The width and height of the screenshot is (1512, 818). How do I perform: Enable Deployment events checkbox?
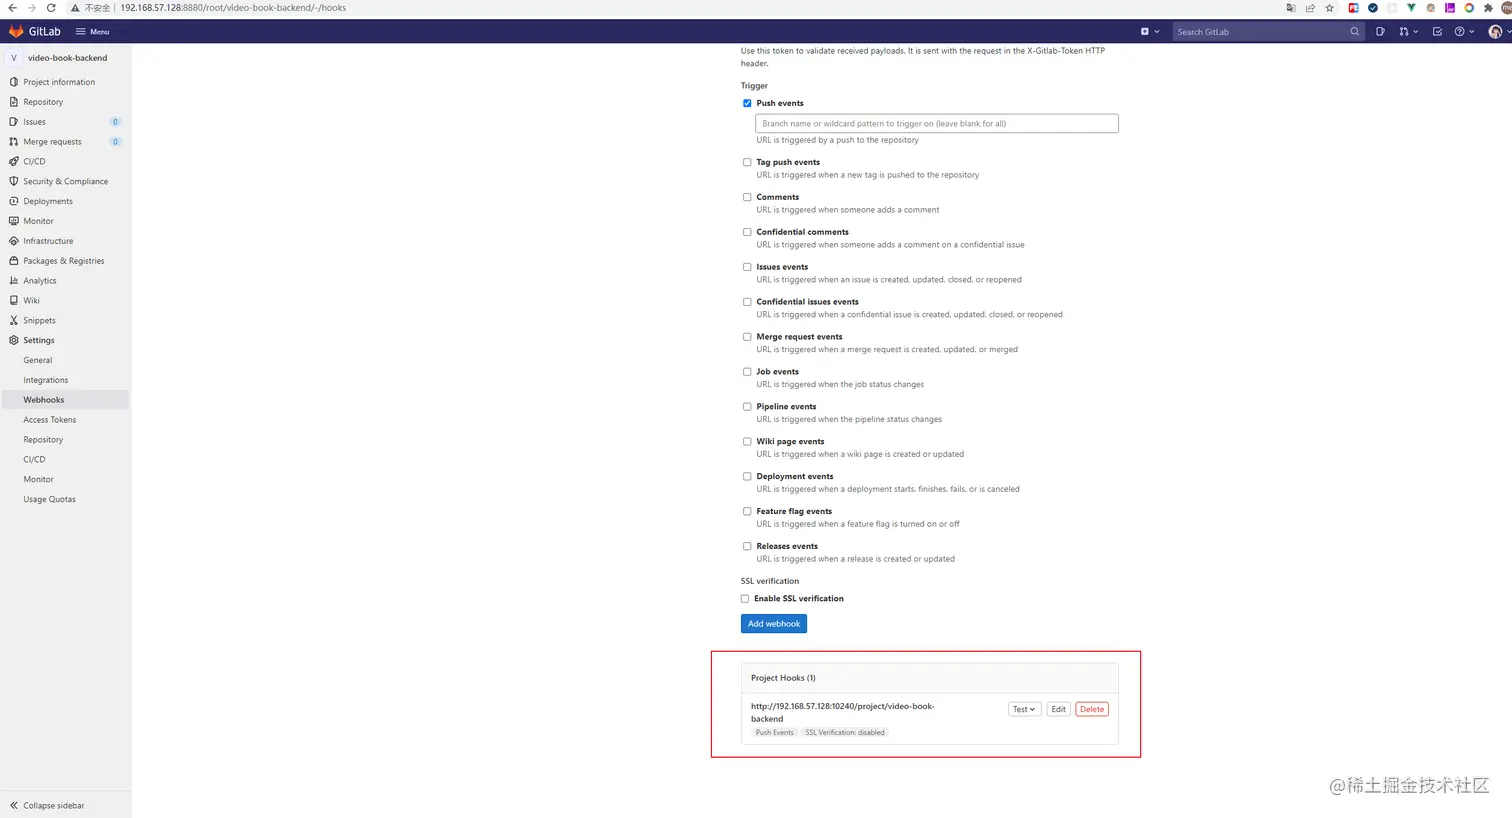pyautogui.click(x=747, y=476)
